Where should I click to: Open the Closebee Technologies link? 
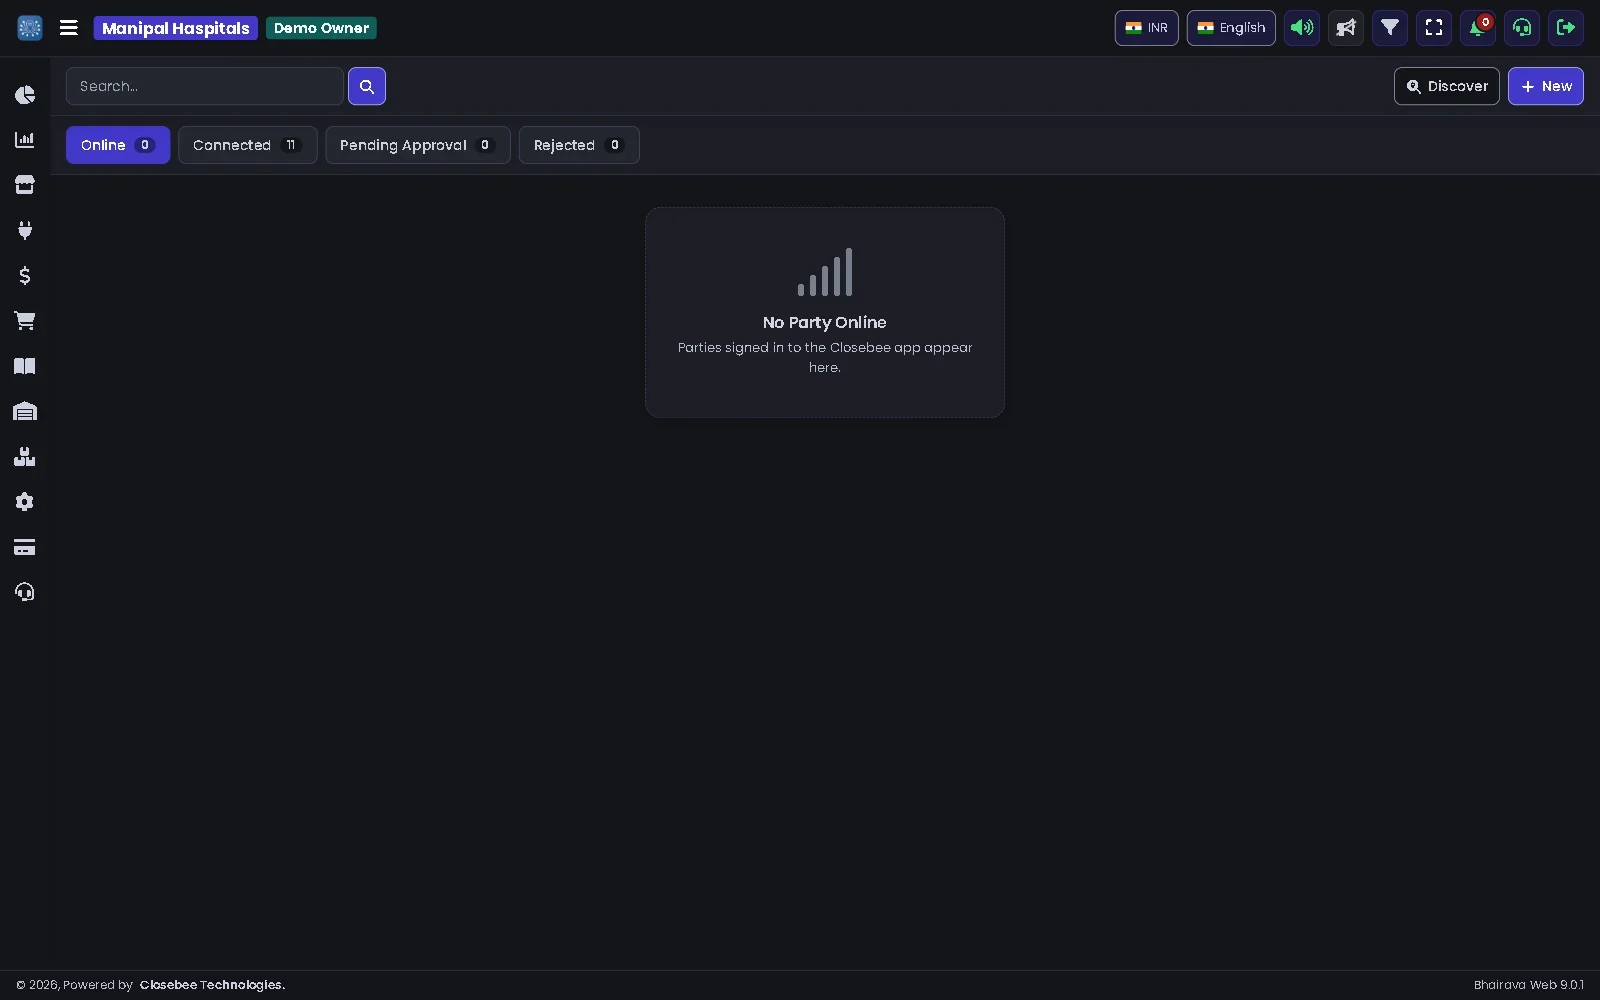[213, 985]
